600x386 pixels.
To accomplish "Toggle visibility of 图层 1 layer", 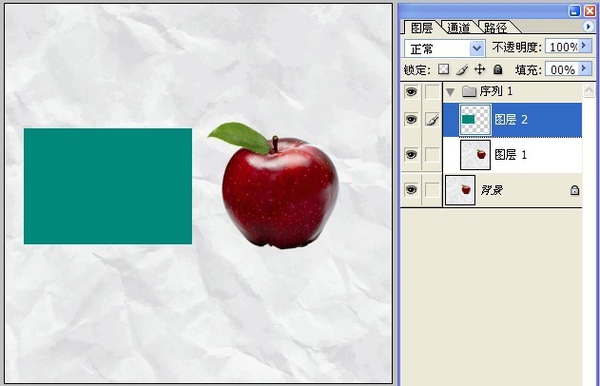I will tap(411, 155).
